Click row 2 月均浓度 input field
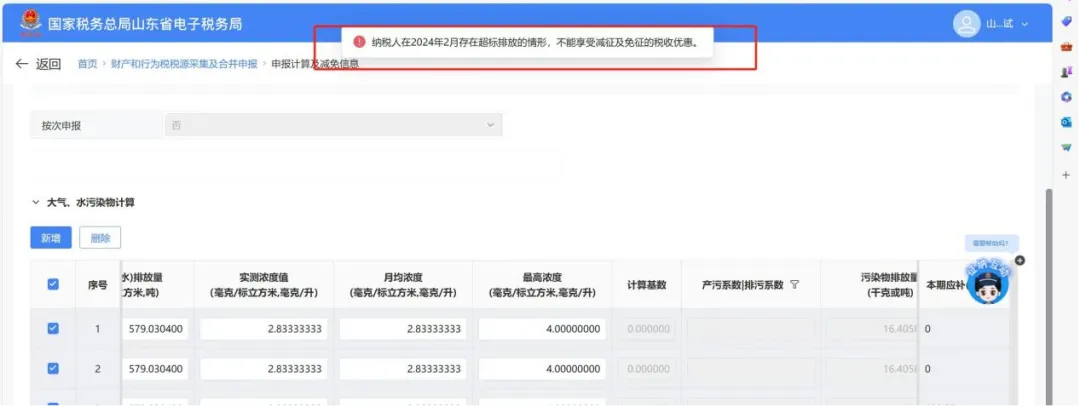 tap(403, 369)
